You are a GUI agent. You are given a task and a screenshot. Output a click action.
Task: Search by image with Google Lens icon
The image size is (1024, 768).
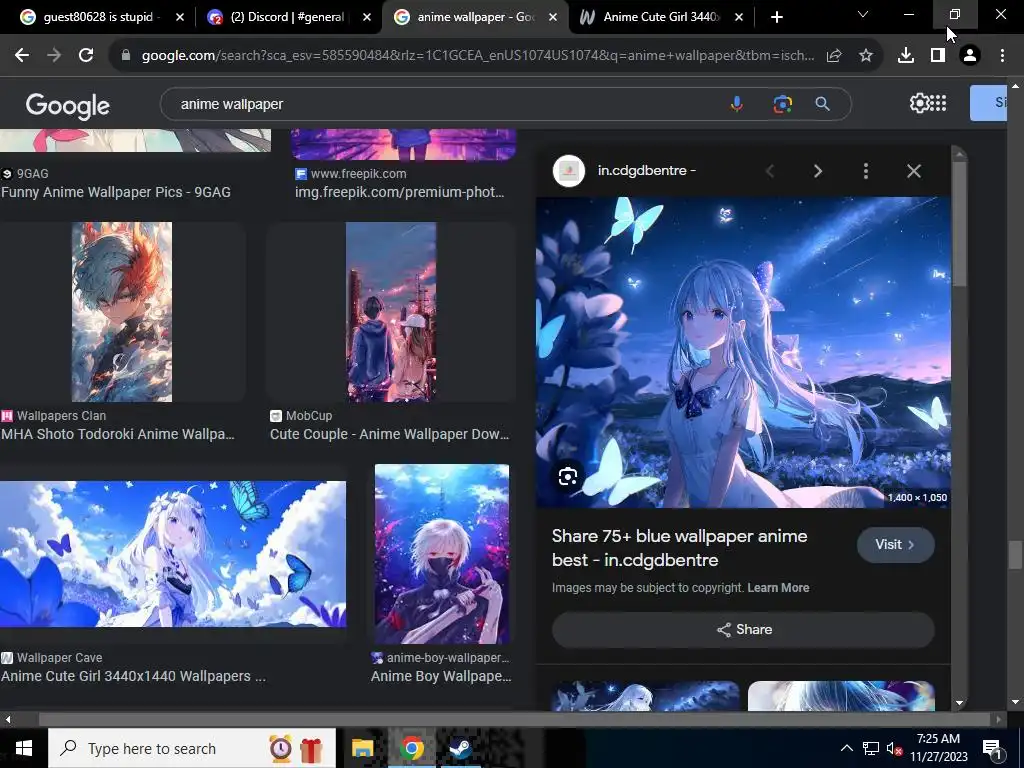pyautogui.click(x=782, y=104)
